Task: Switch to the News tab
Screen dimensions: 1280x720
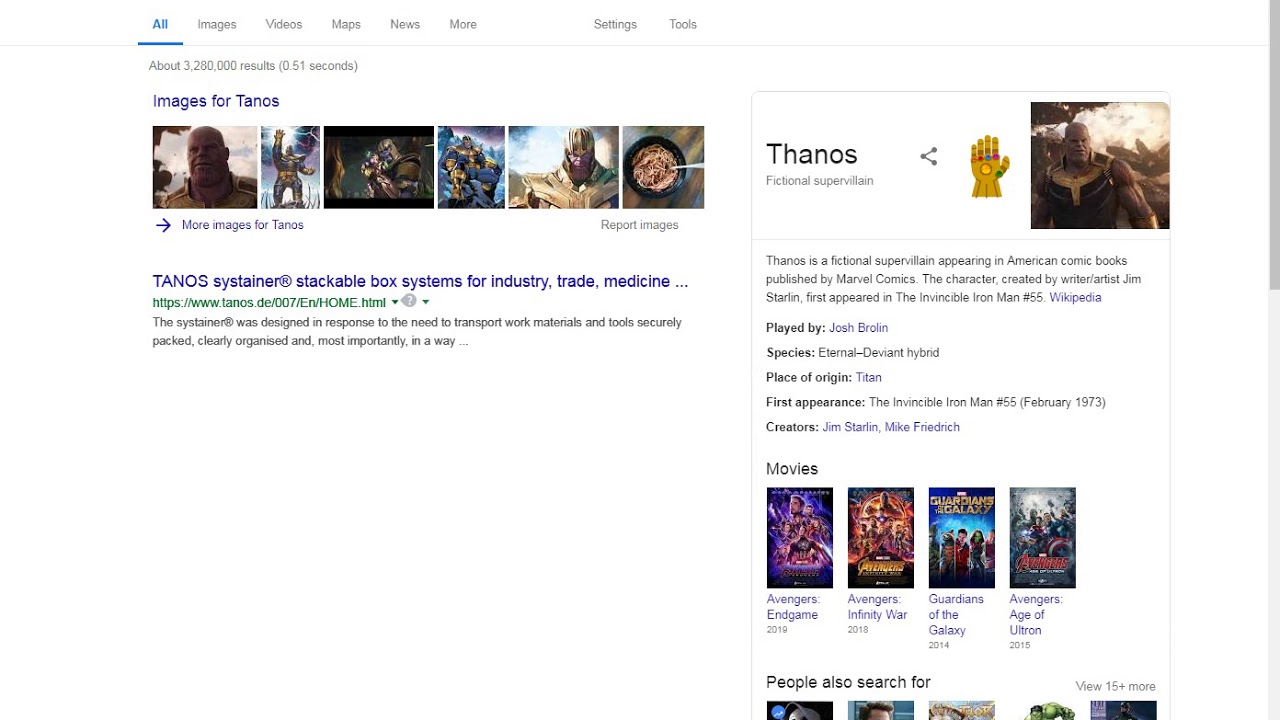Action: (404, 24)
